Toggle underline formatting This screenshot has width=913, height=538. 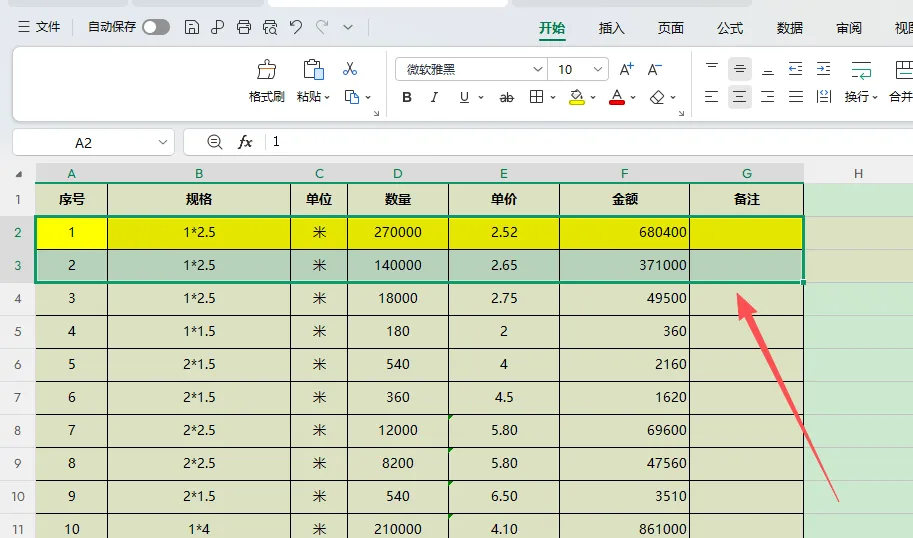(464, 97)
